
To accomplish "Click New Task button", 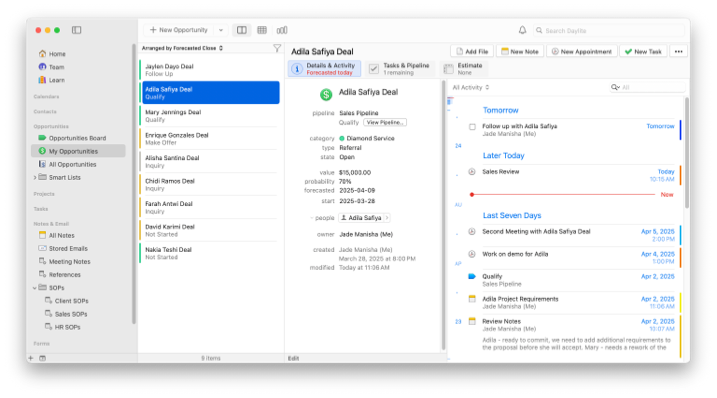I will (x=643, y=52).
